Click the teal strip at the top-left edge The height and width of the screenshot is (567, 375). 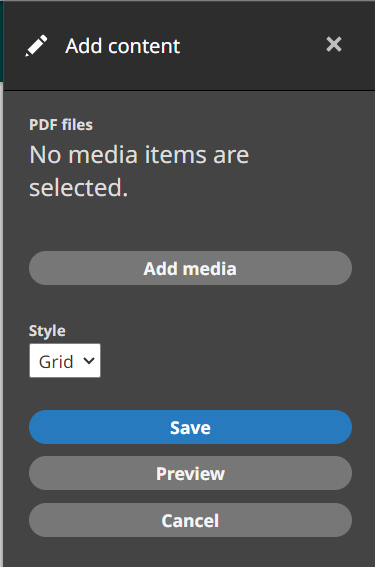click(1, 42)
